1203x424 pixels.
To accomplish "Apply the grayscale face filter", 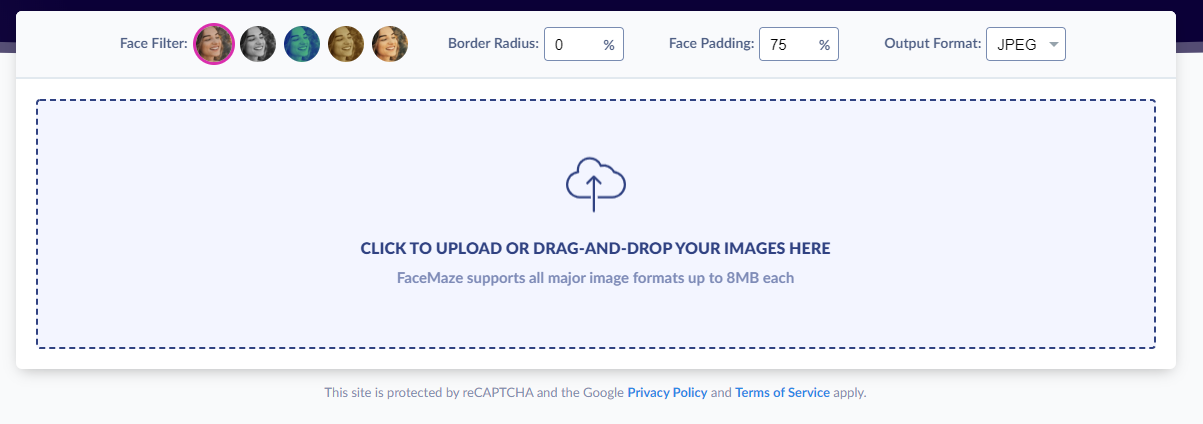I will click(x=258, y=44).
